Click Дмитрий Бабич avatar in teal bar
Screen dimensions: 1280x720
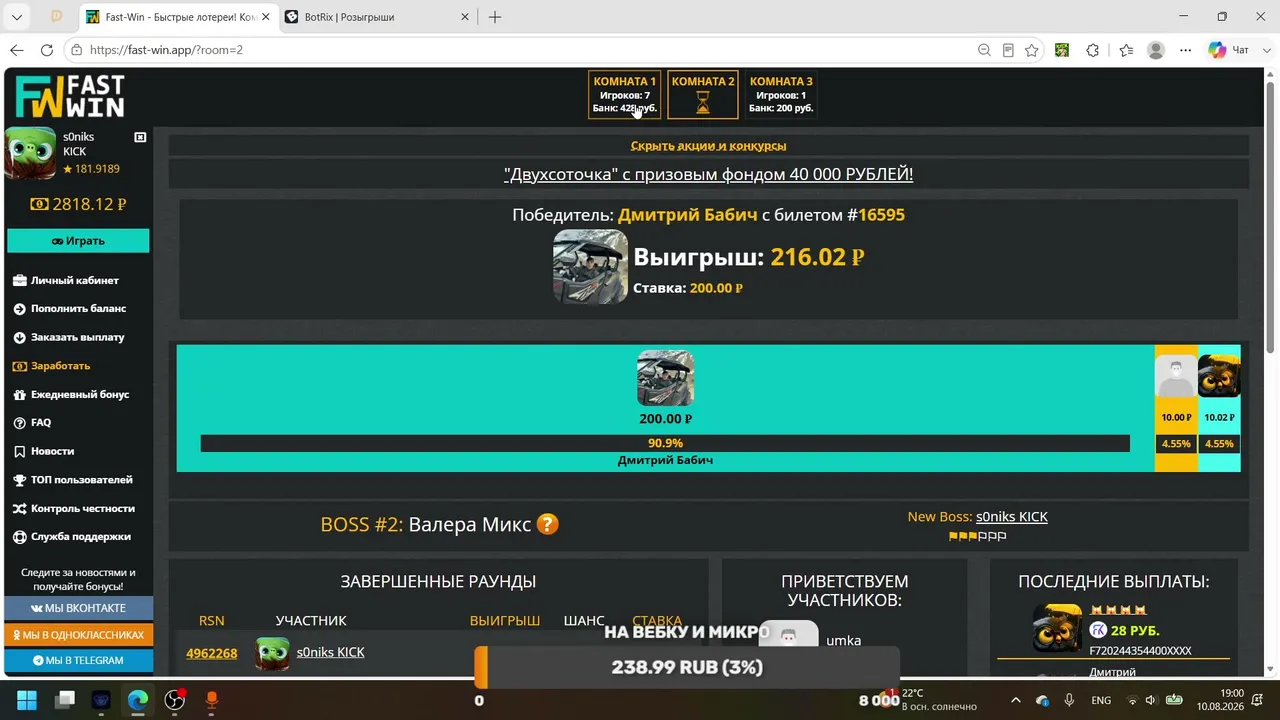pyautogui.click(x=665, y=378)
